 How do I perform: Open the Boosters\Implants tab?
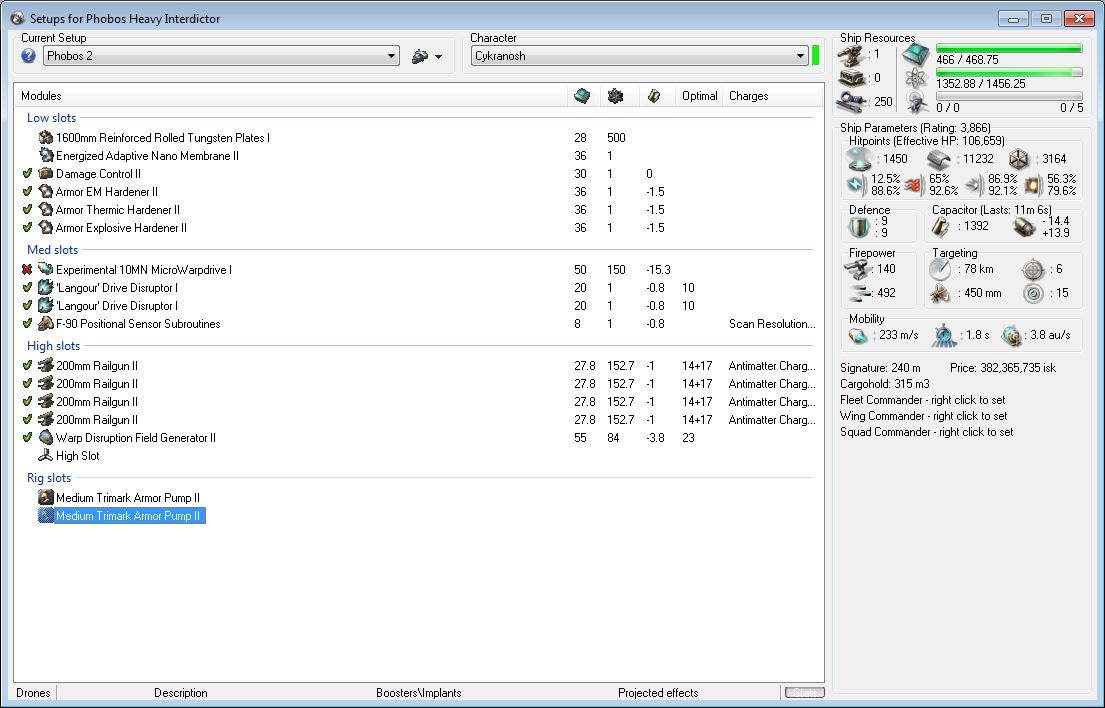[x=419, y=693]
